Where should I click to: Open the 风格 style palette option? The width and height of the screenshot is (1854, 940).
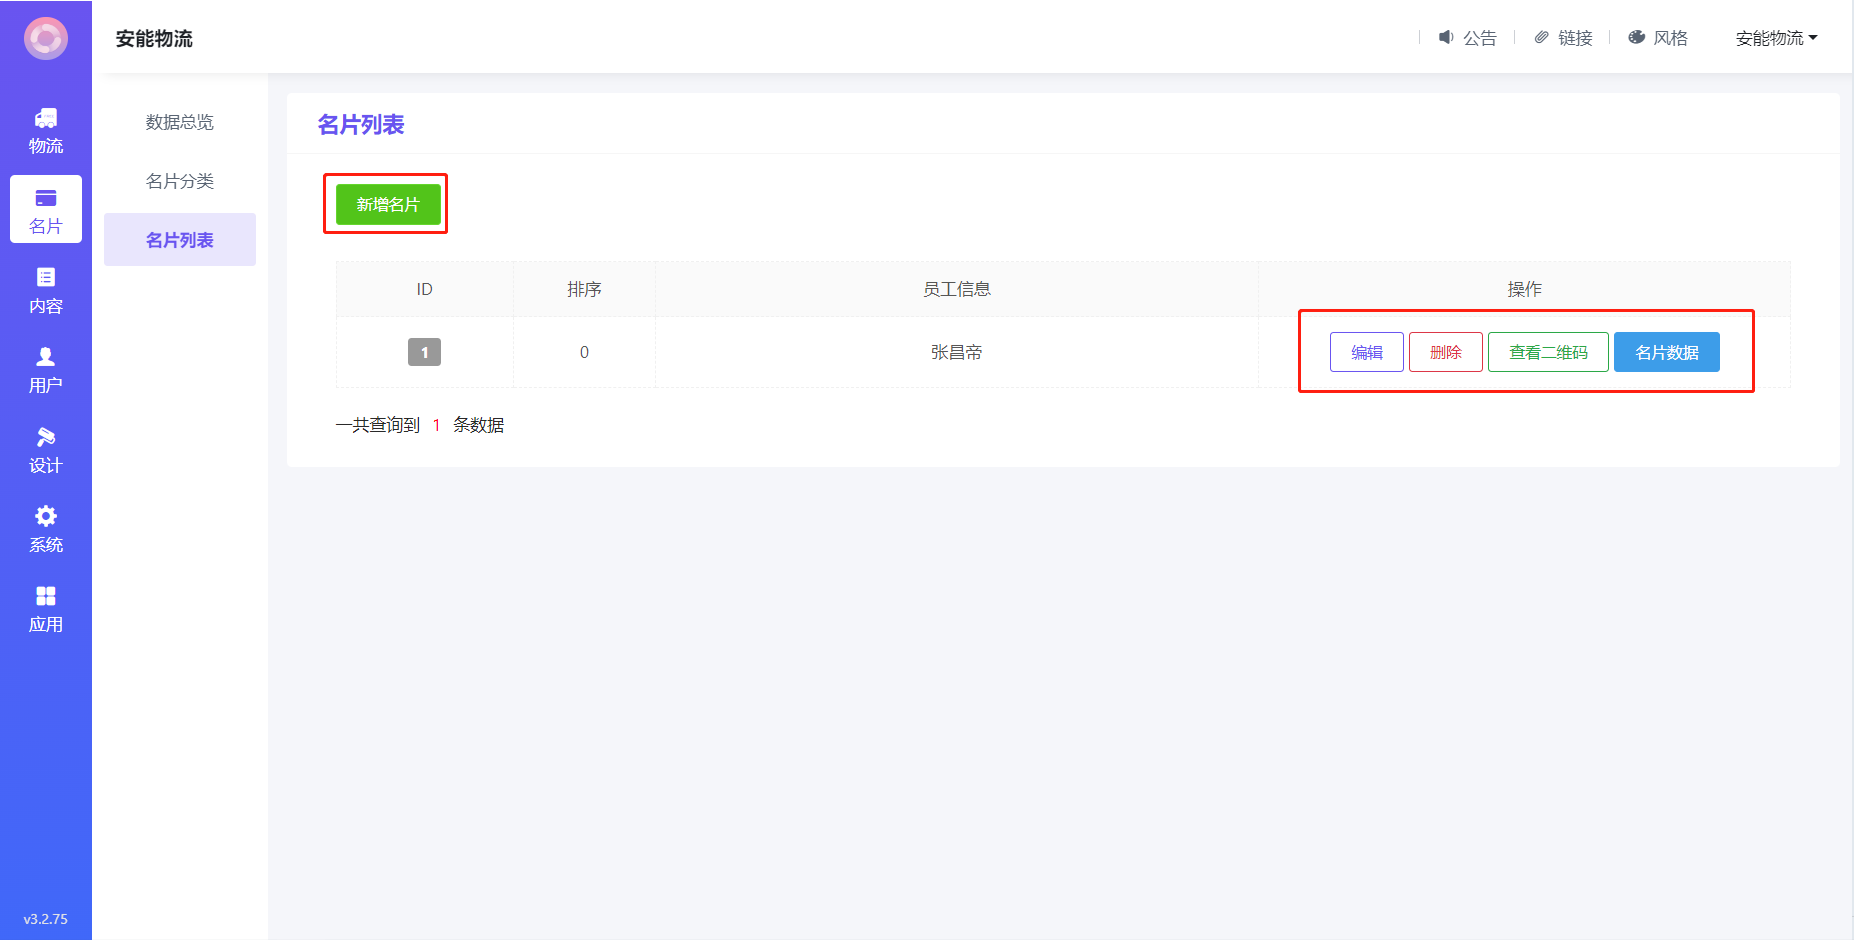pos(1658,38)
